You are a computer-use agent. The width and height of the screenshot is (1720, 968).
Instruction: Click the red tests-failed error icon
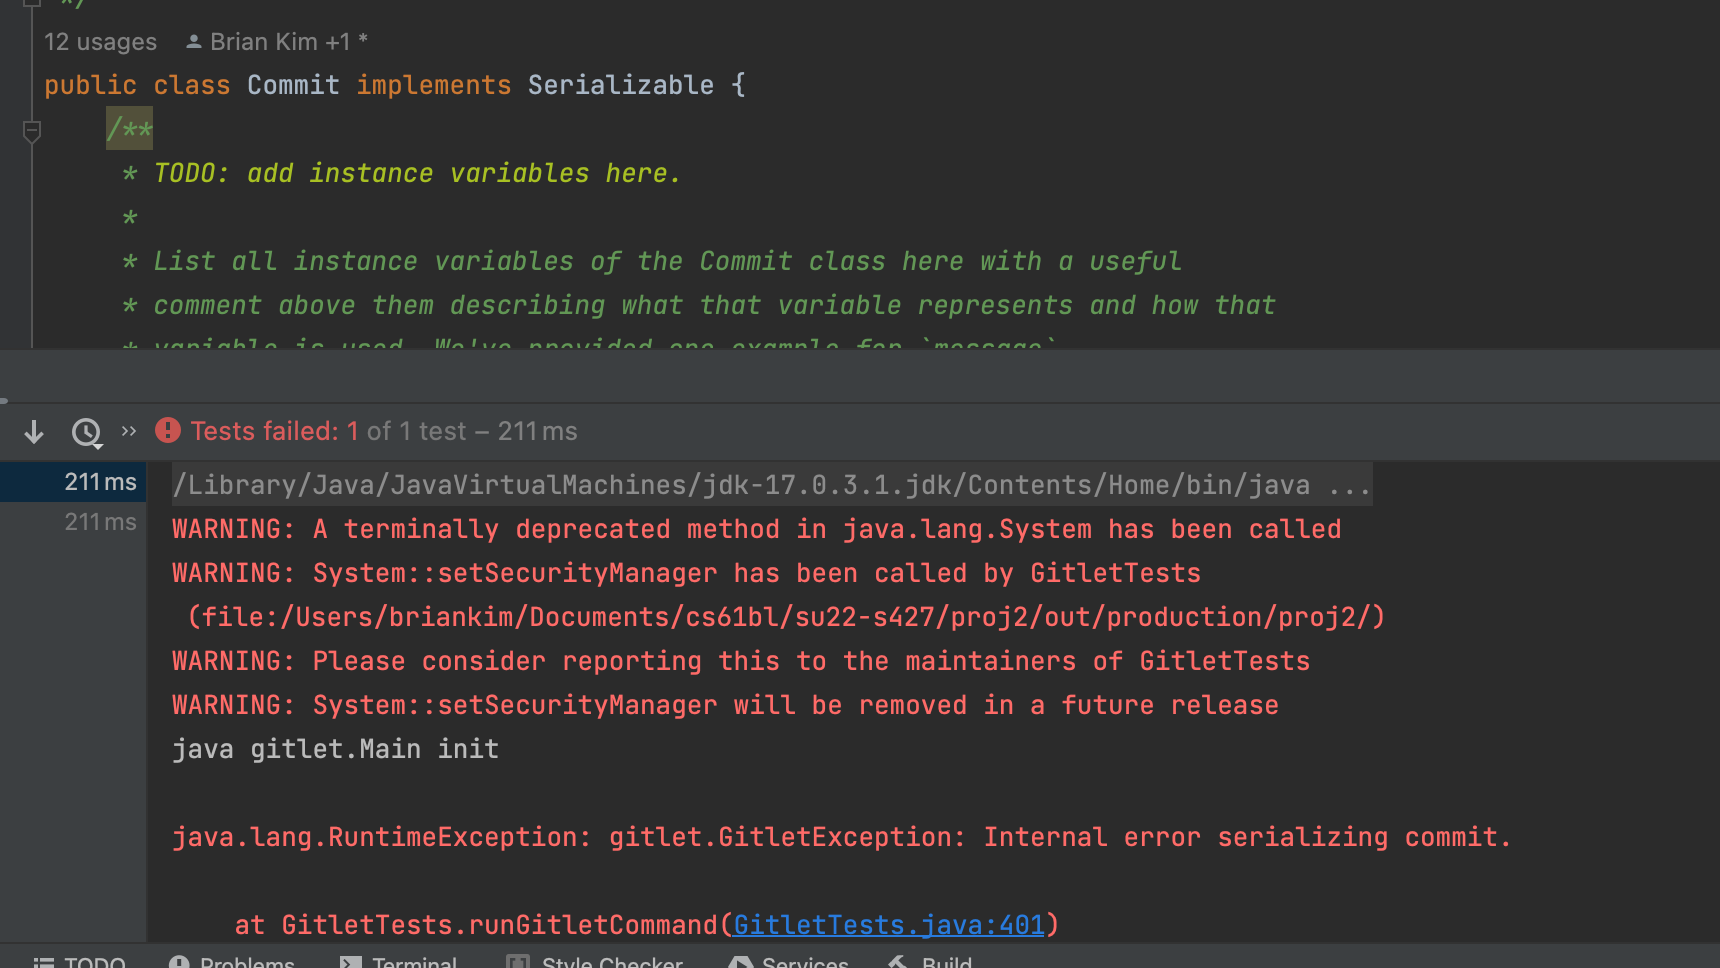point(168,431)
